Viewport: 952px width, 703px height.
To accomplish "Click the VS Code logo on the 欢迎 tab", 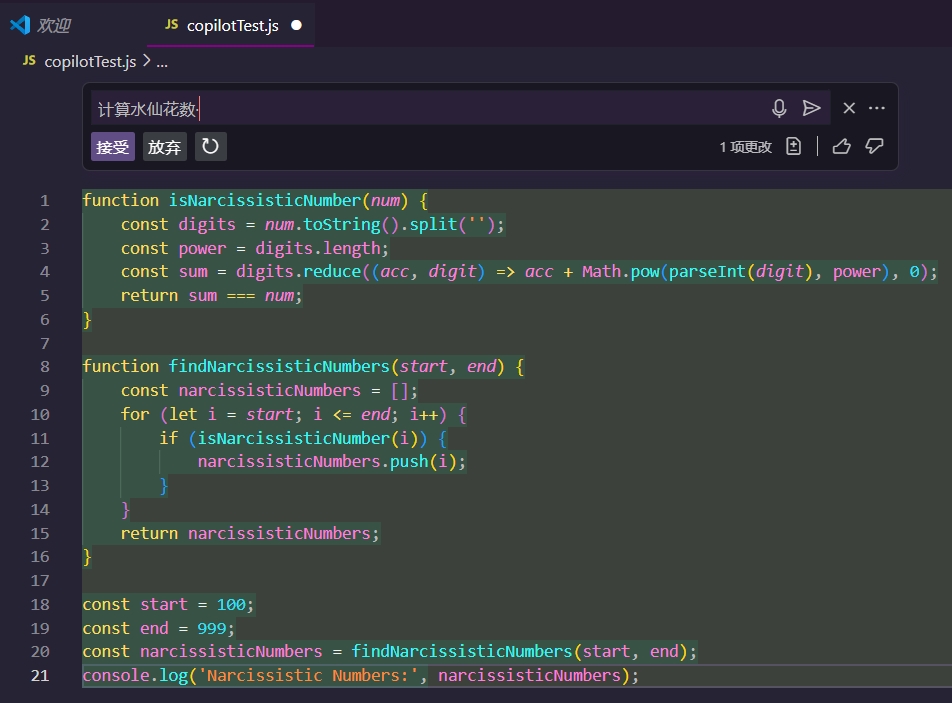I will click(19, 25).
